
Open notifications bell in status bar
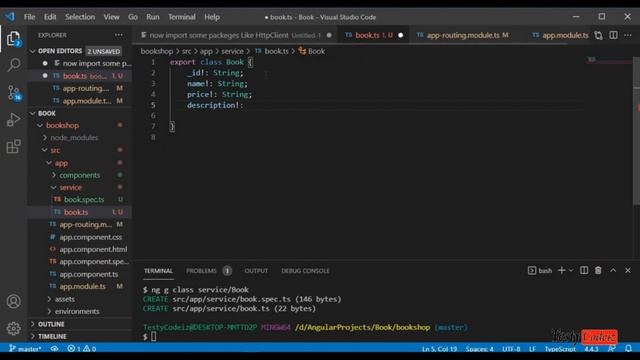point(628,349)
